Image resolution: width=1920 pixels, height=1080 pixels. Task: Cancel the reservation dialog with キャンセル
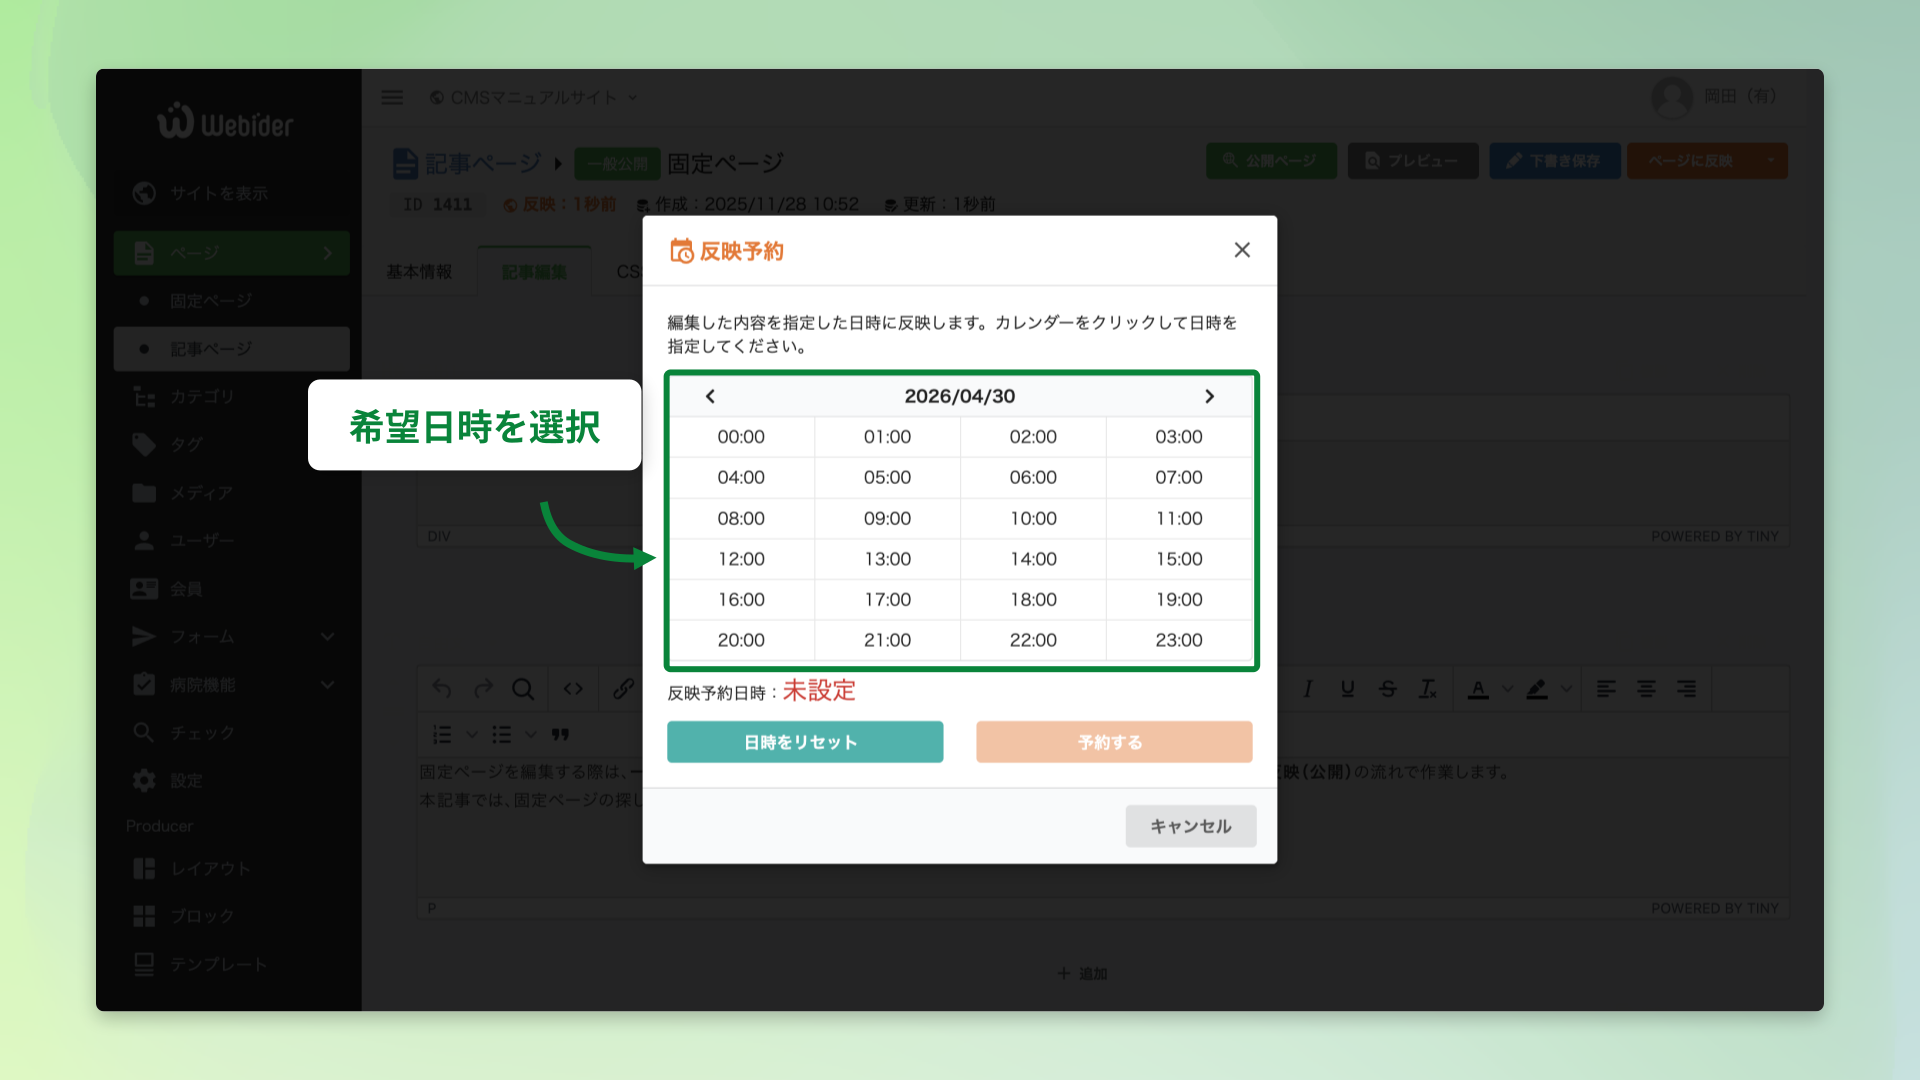point(1191,826)
